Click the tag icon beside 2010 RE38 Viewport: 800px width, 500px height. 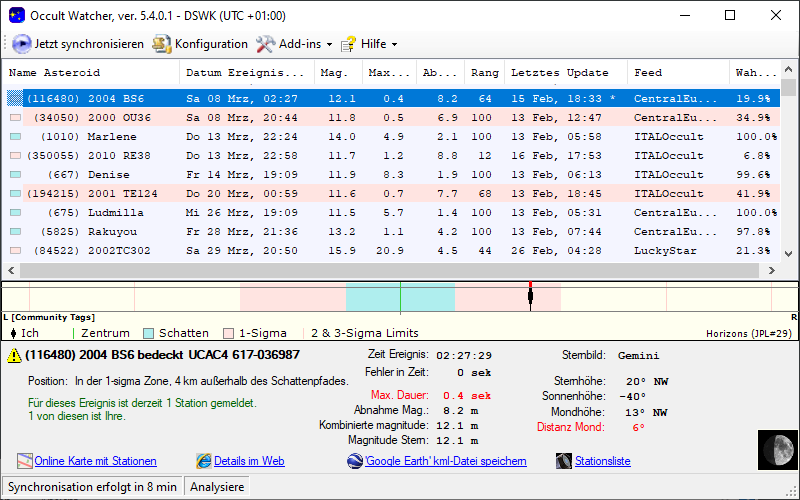pyautogui.click(x=15, y=156)
